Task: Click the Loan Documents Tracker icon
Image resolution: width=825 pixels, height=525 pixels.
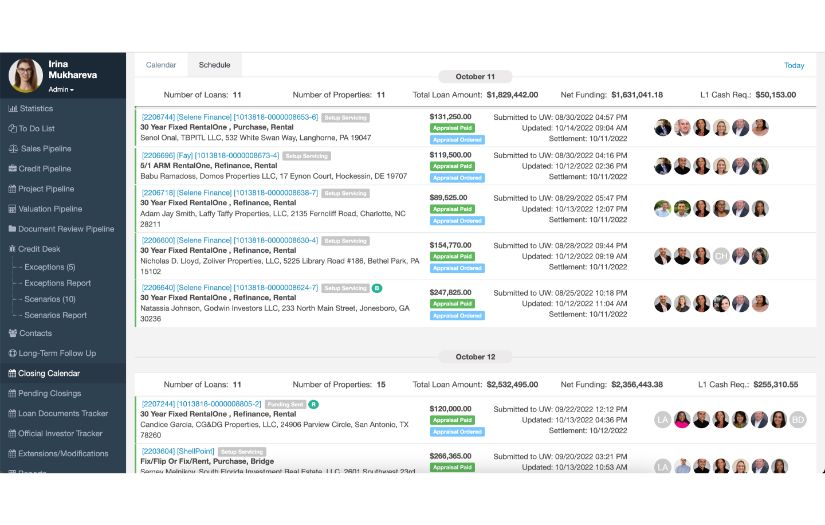Action: point(12,413)
